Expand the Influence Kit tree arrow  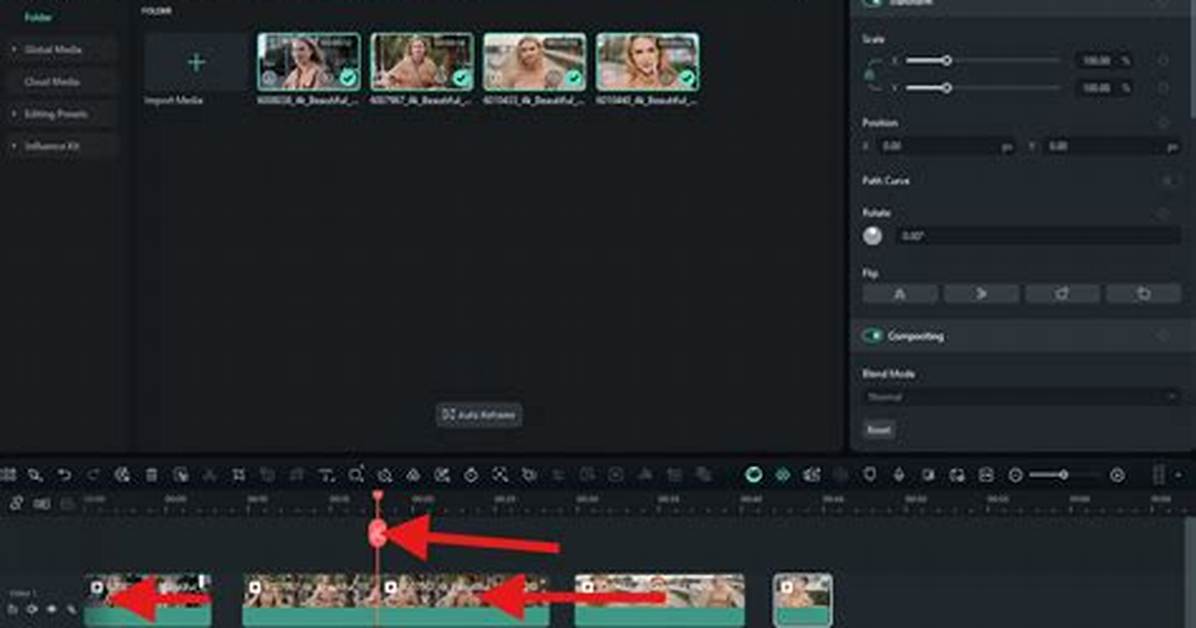click(14, 146)
